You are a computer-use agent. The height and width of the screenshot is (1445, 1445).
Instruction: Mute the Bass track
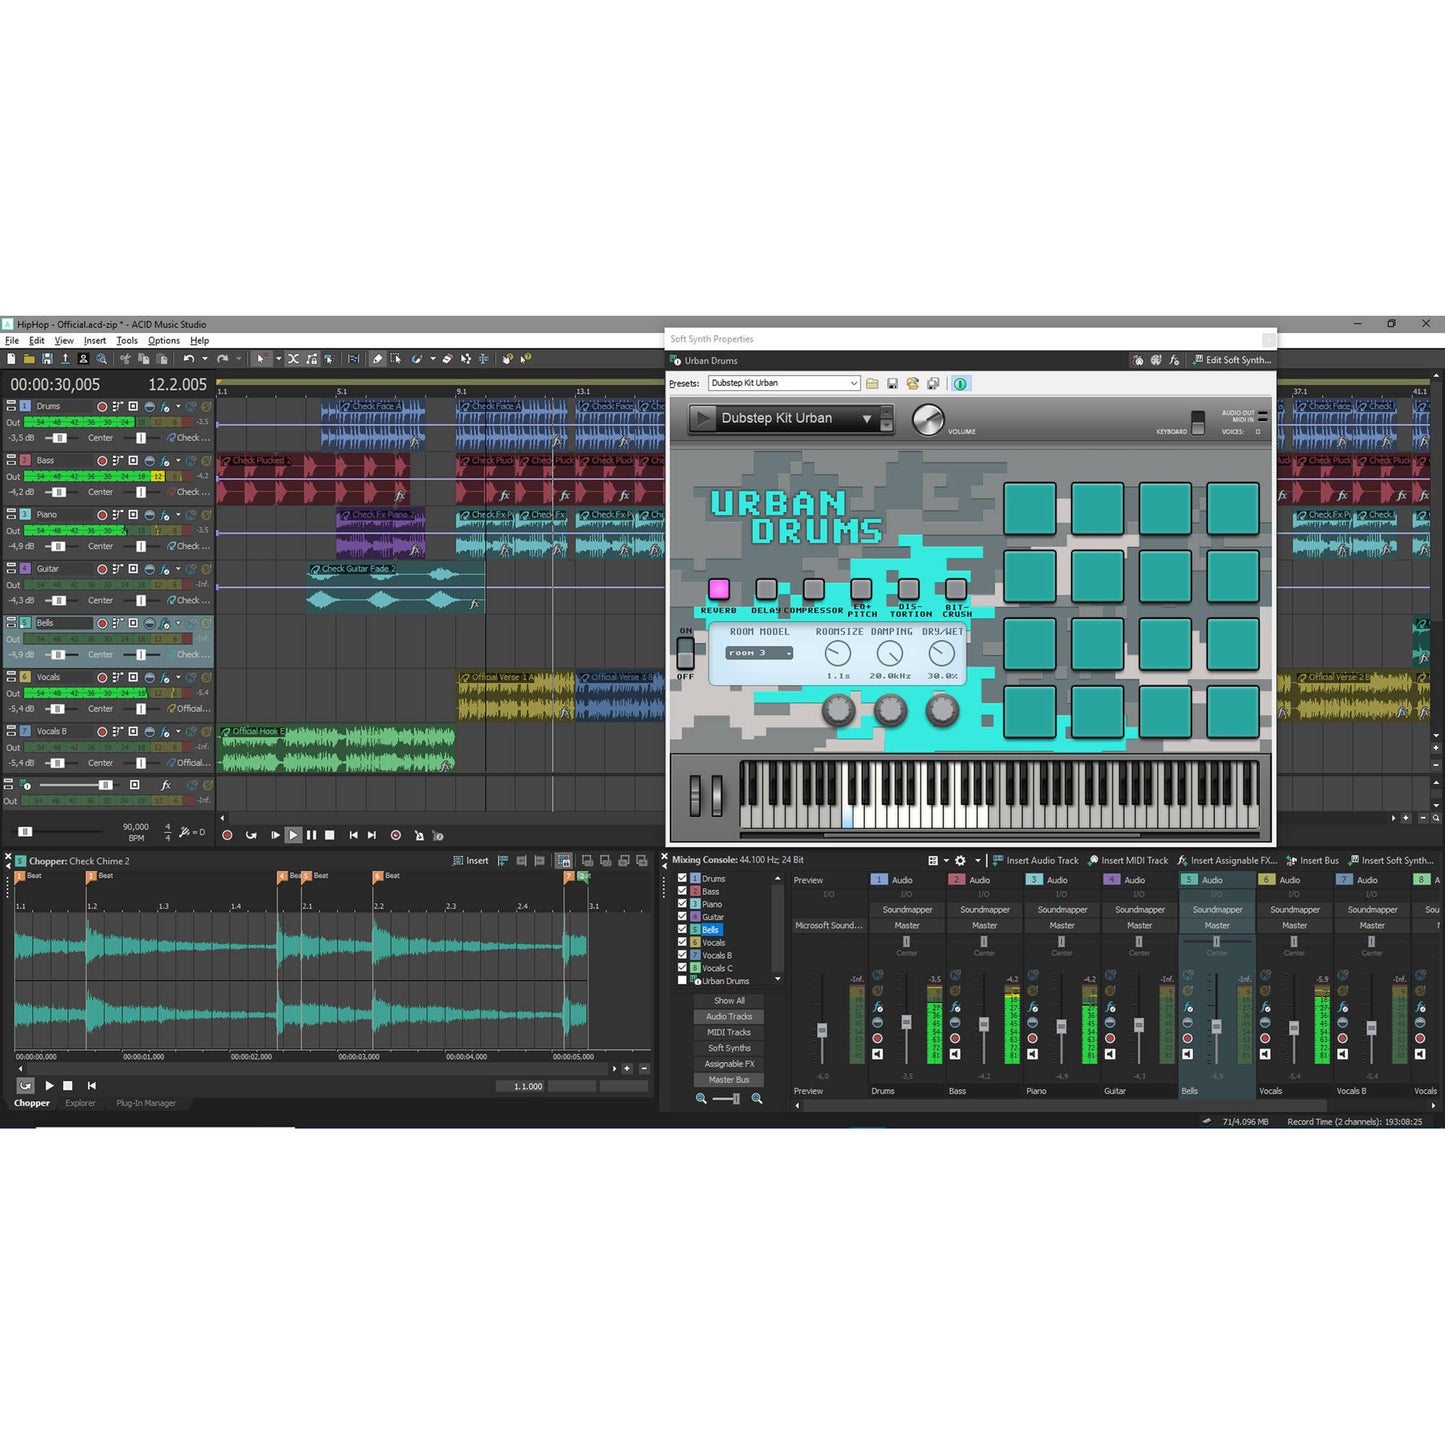click(x=133, y=460)
